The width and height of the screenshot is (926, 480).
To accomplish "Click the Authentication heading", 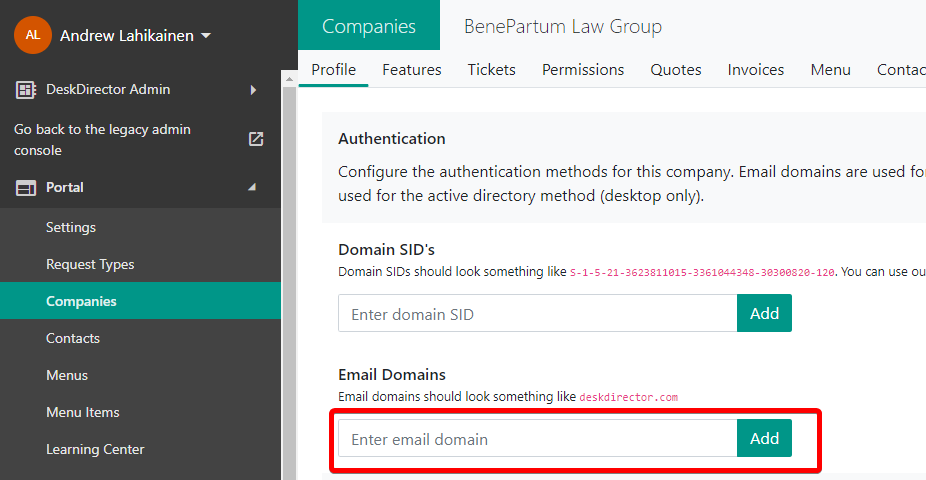I will (x=392, y=139).
